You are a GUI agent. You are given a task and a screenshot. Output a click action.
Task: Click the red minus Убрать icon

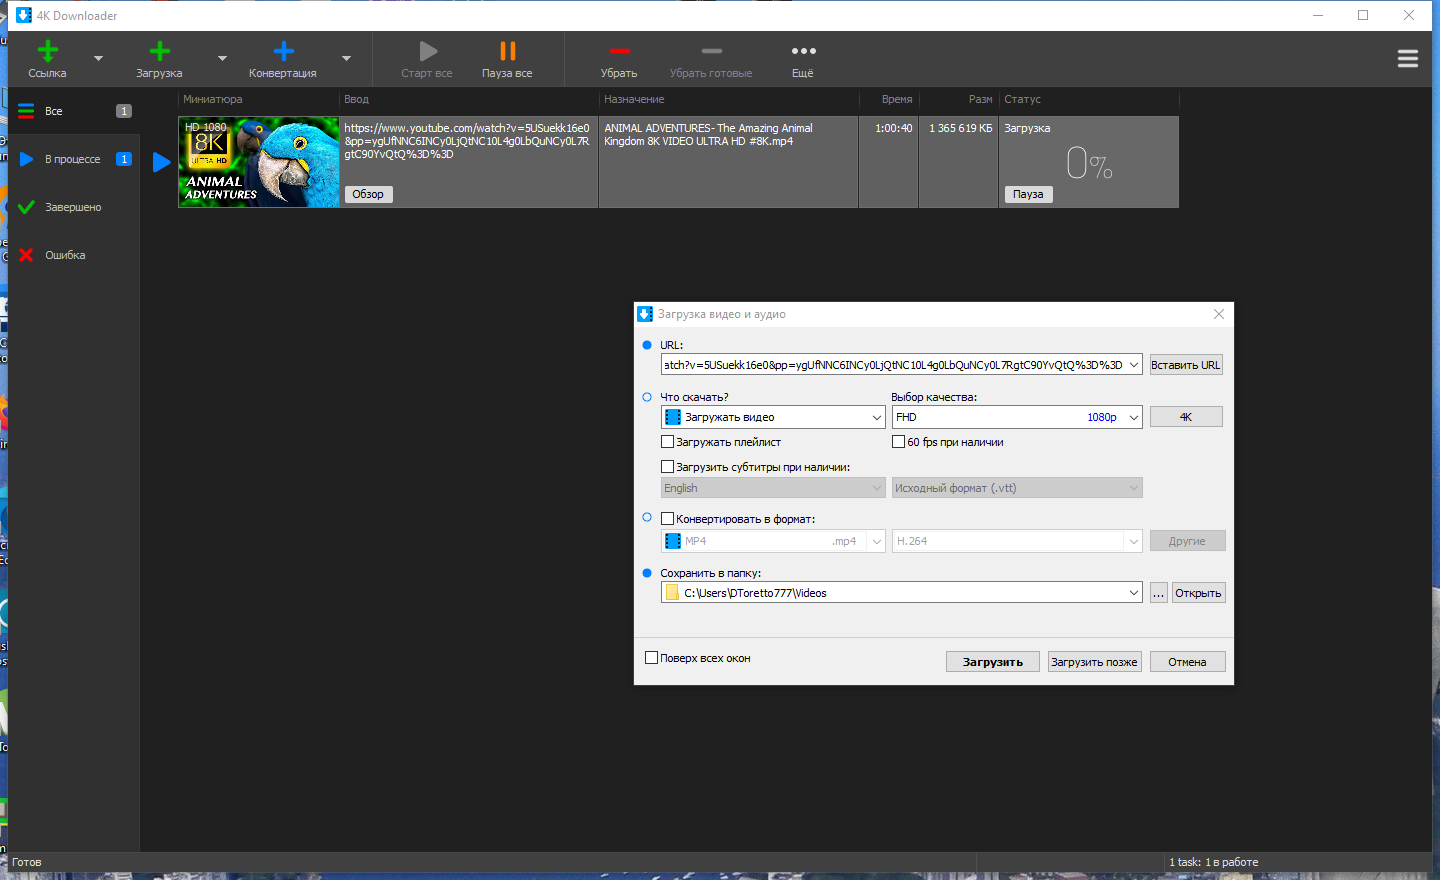click(619, 51)
